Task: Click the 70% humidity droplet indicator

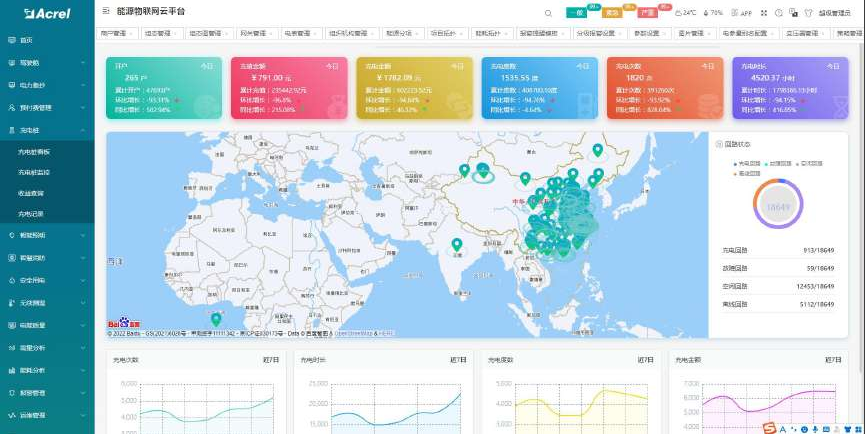Action: pos(713,13)
